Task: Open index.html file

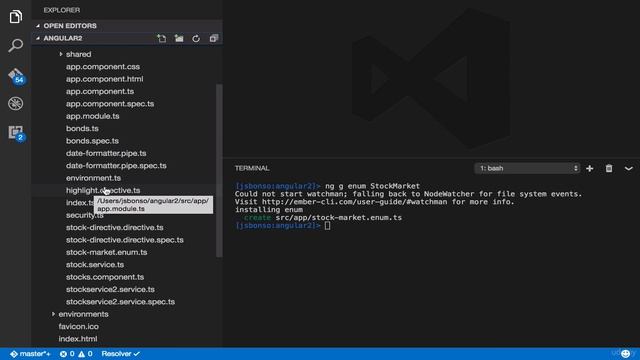Action: click(x=78, y=339)
